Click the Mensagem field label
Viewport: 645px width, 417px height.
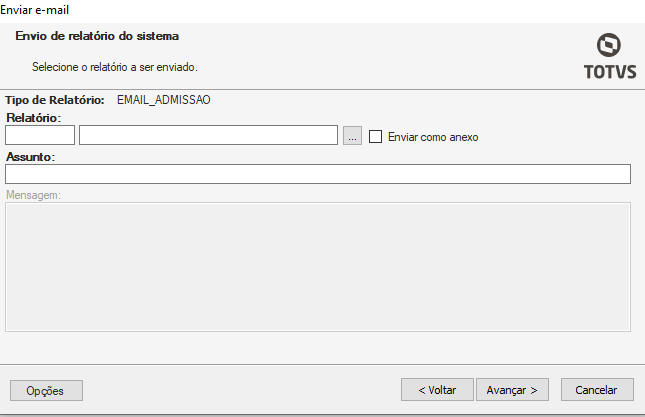click(34, 194)
